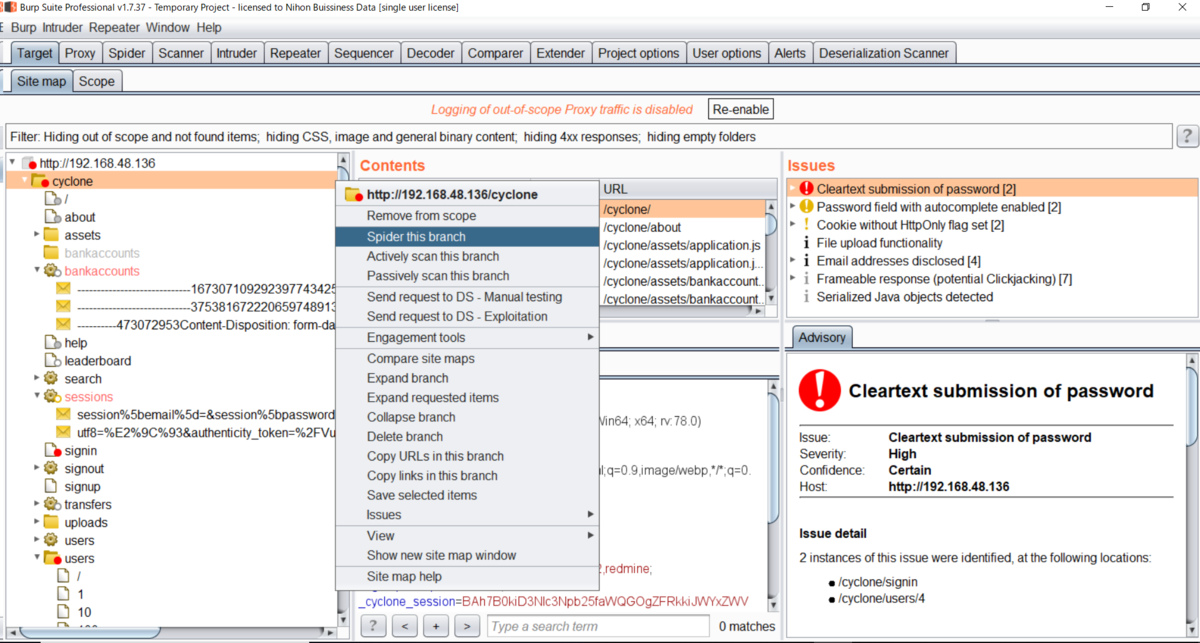Click the gear icon beside sessions

(x=51, y=397)
